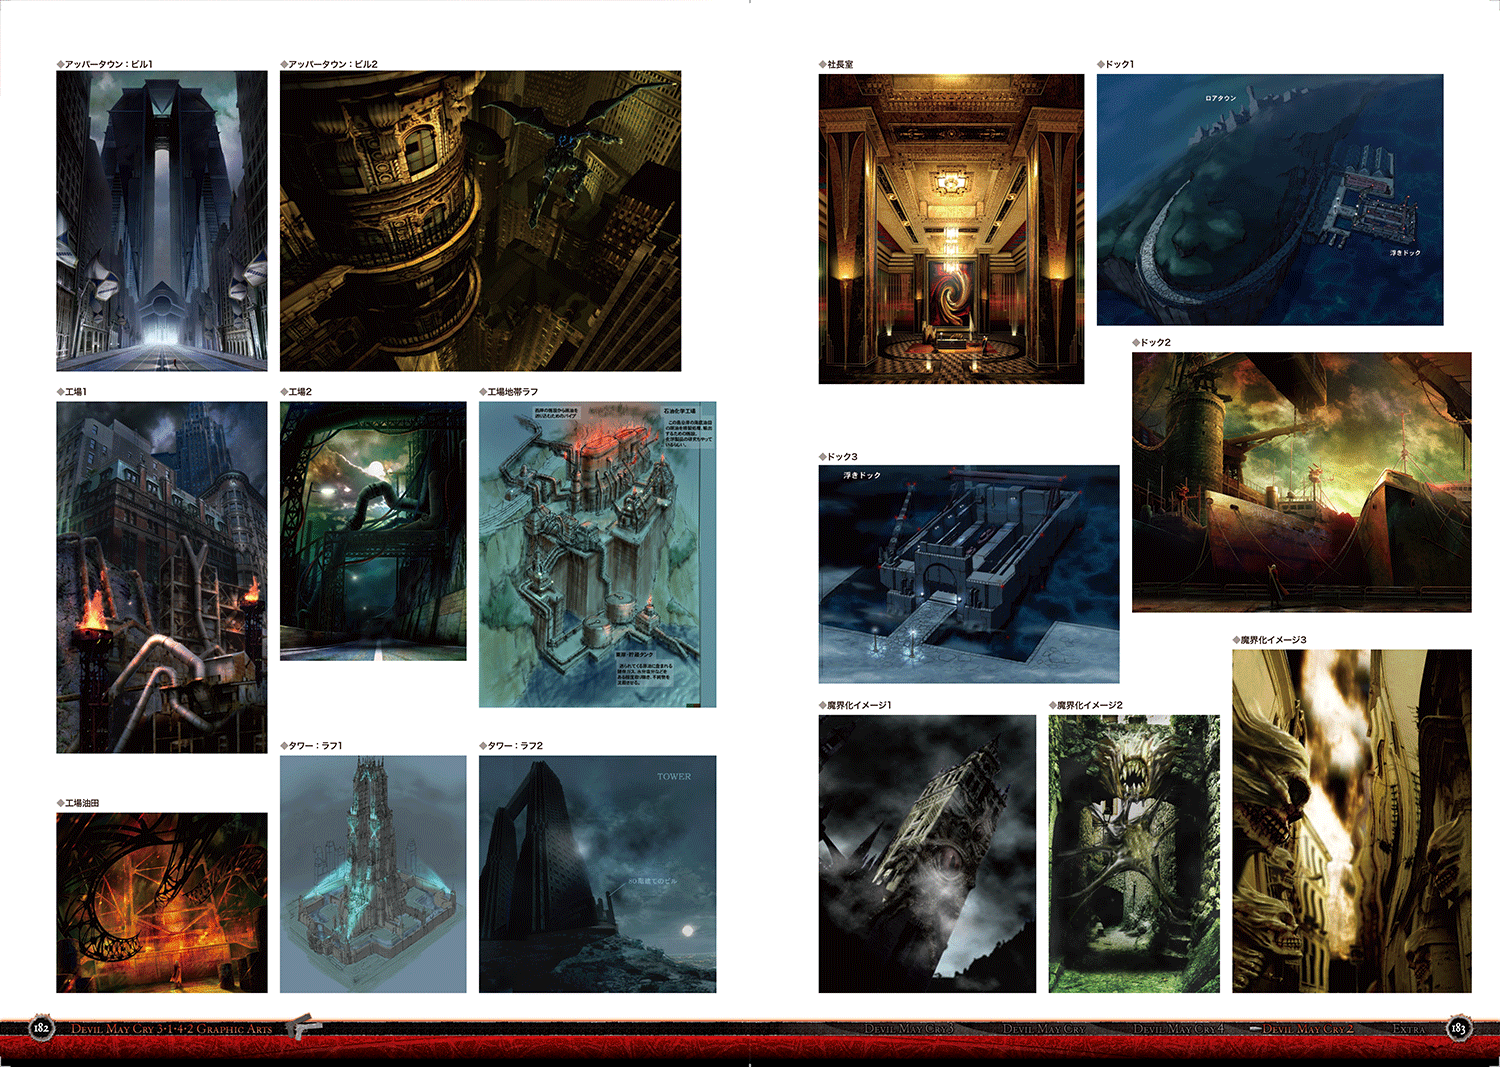Open the 工場1 factory pipes artwork
Image resolution: width=1500 pixels, height=1067 pixels.
(x=161, y=577)
